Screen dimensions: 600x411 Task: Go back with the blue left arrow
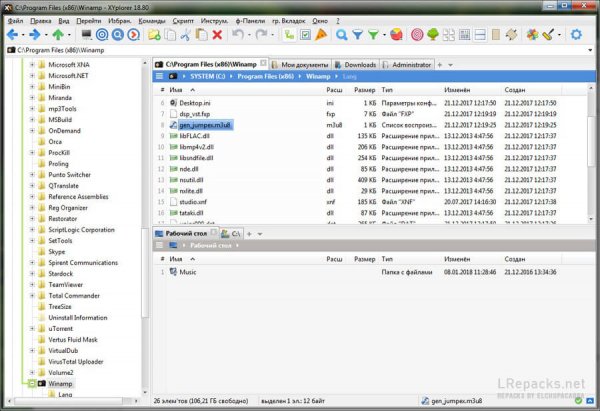[12, 35]
